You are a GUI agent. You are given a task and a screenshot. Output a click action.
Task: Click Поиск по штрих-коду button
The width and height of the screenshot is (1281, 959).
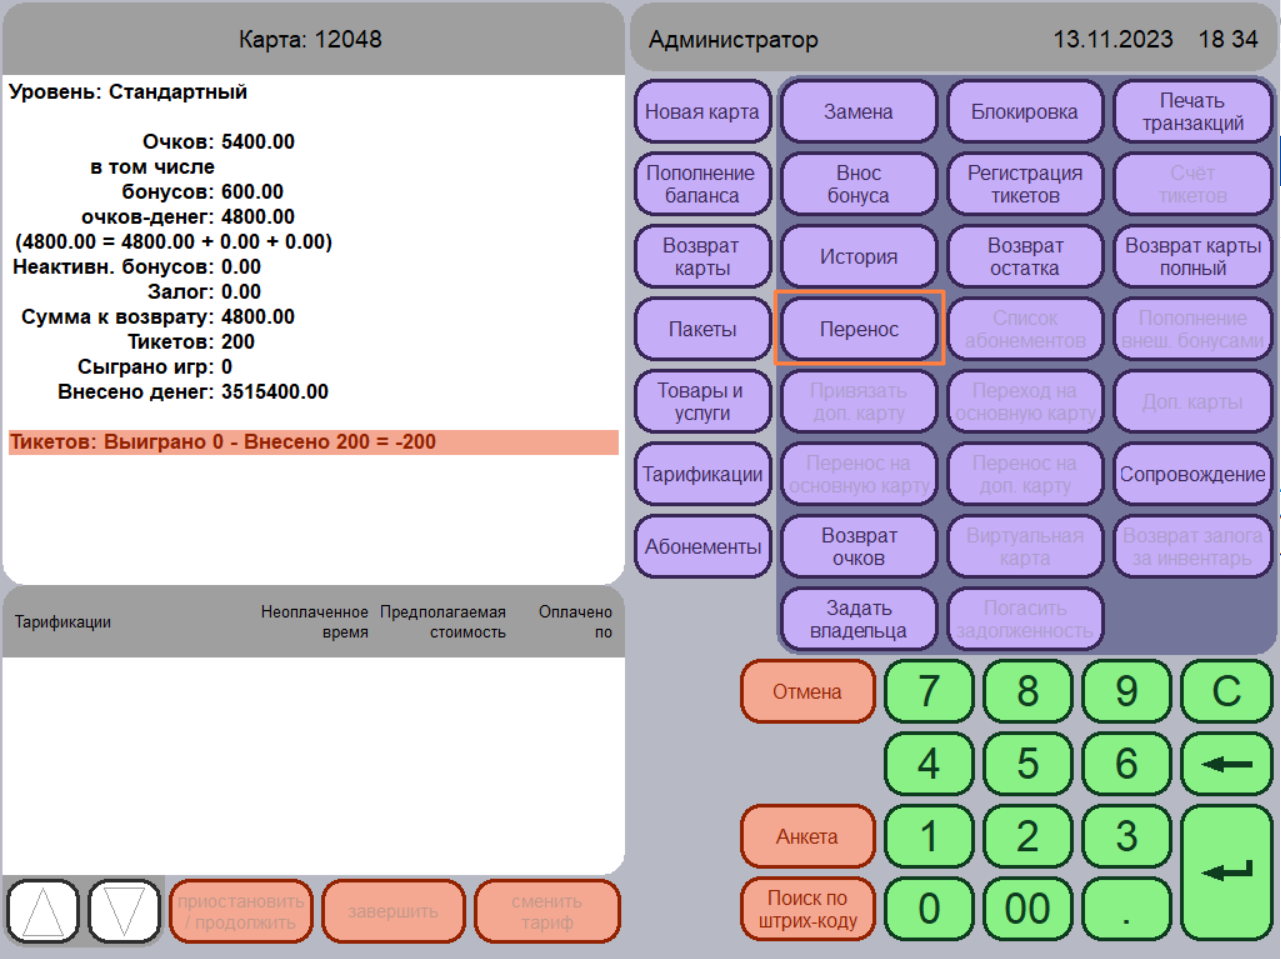coord(807,909)
